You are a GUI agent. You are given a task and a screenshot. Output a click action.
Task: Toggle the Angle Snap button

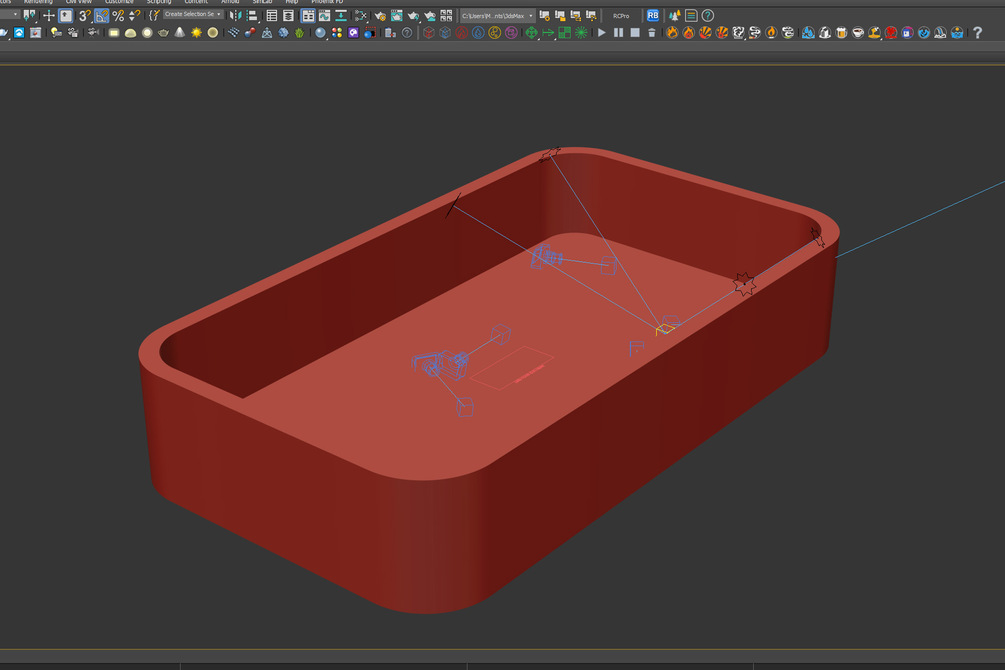tap(101, 15)
